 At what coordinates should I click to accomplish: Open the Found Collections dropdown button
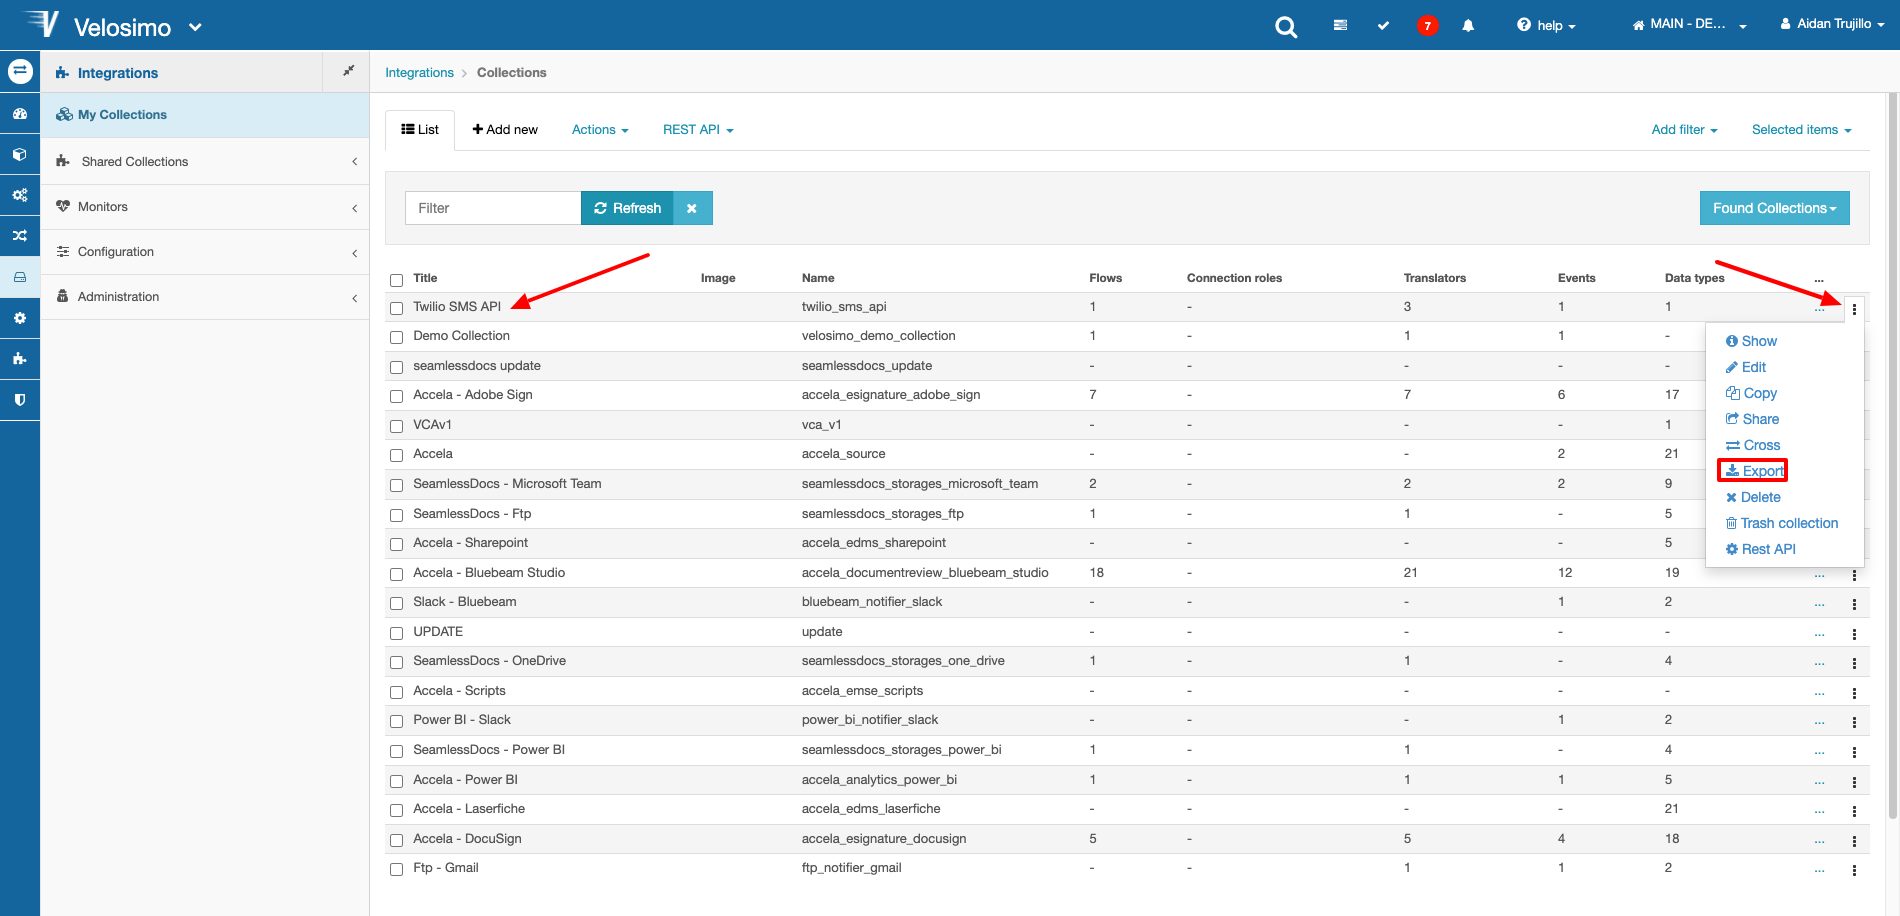[1774, 208]
